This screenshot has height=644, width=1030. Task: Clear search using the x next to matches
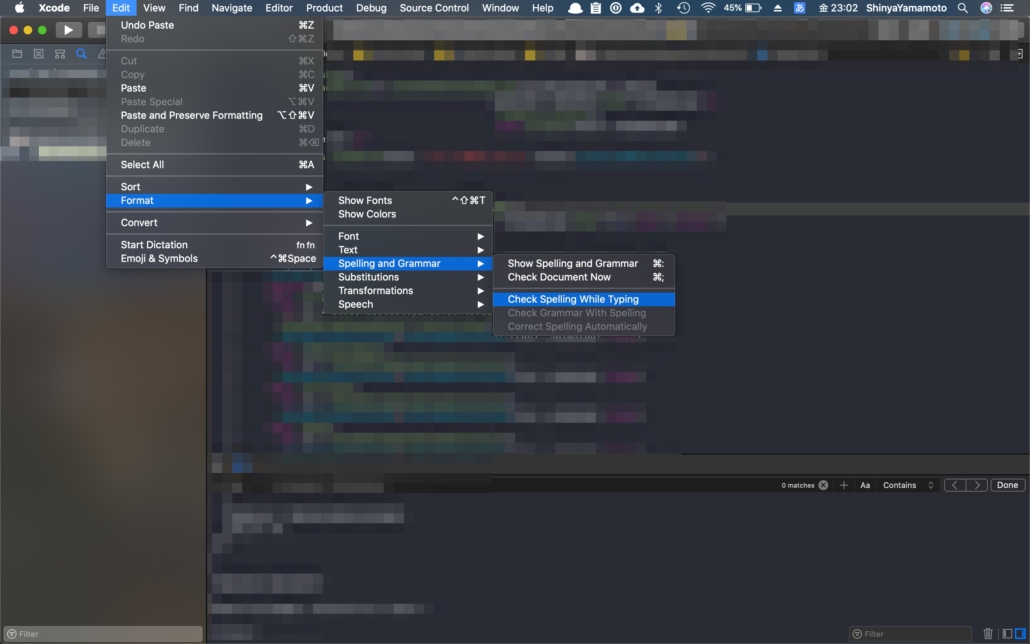coord(823,485)
